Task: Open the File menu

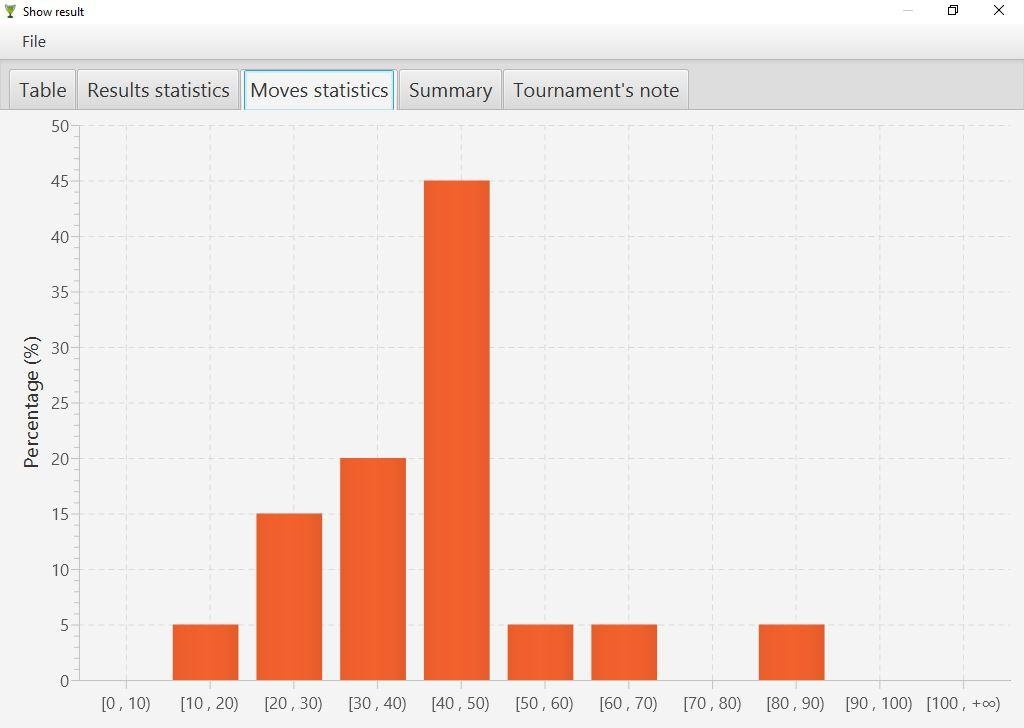Action: [x=34, y=42]
